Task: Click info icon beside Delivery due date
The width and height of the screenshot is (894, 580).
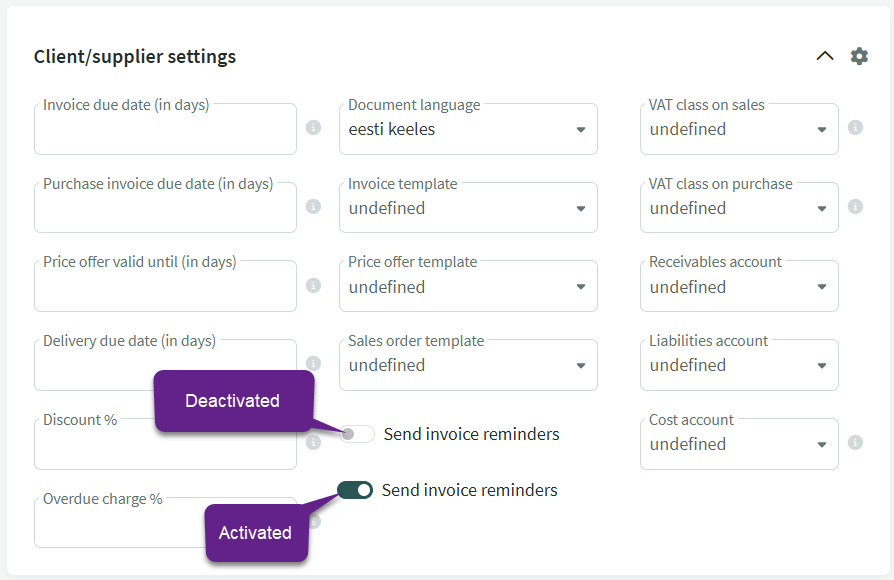Action: tap(313, 363)
